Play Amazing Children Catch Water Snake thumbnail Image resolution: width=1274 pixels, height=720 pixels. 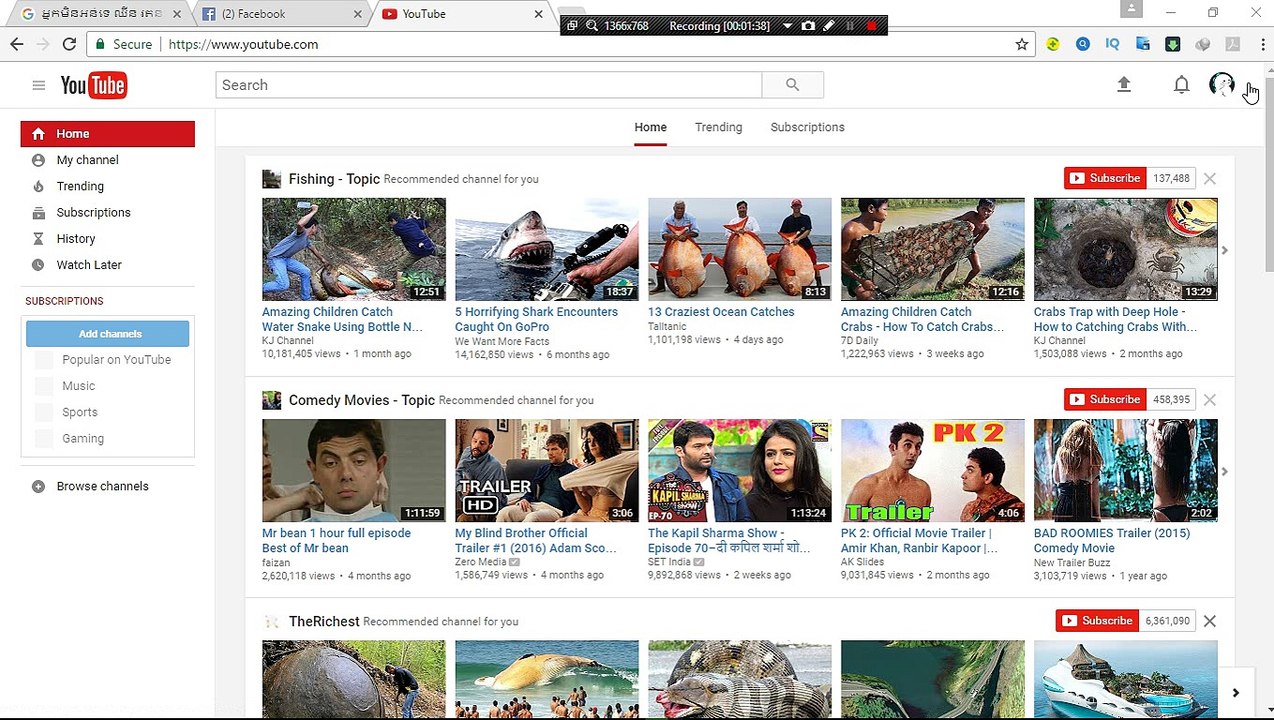[354, 249]
